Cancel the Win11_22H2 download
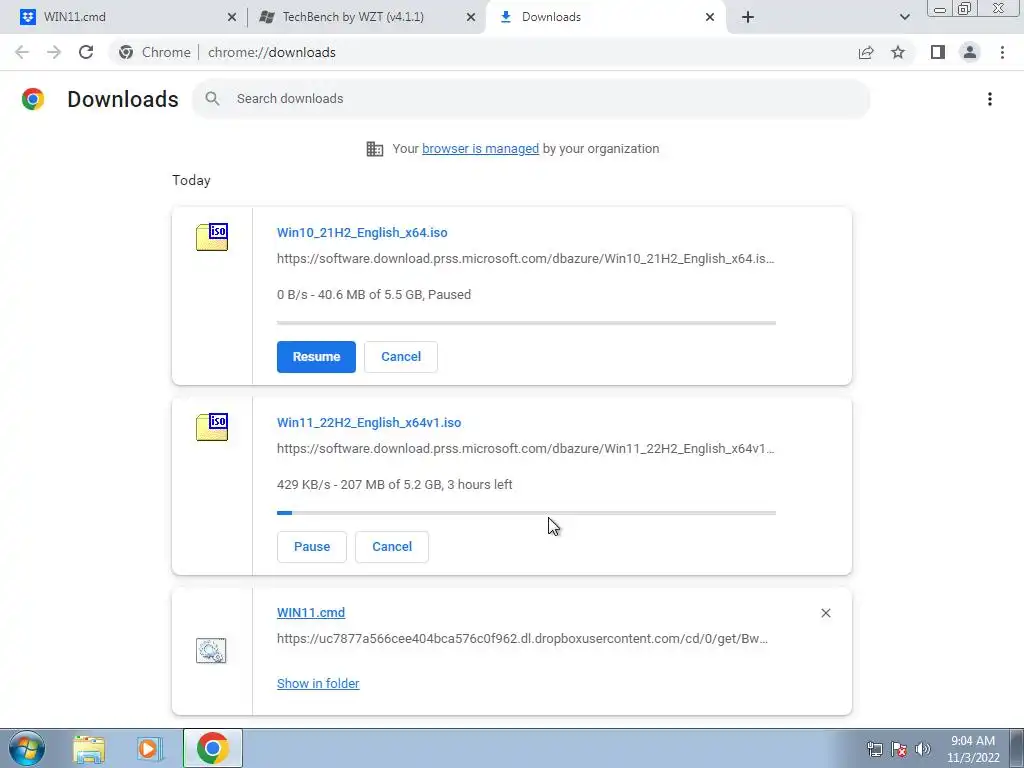Screen dimensions: 1024x768 point(392,547)
